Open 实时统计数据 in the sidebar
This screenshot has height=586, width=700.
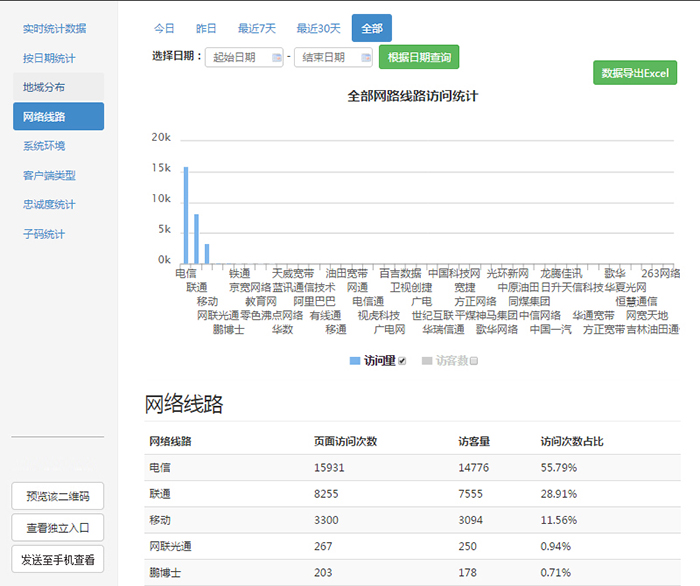55,28
